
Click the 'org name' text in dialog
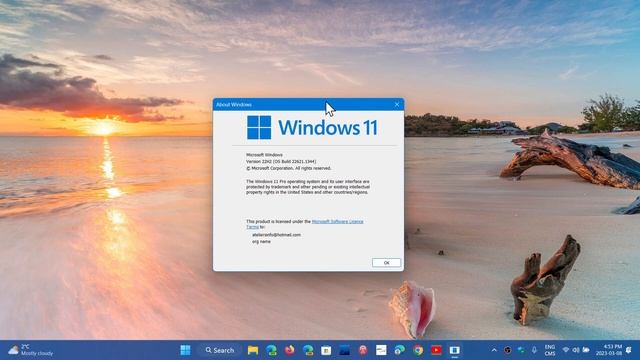[x=261, y=242]
